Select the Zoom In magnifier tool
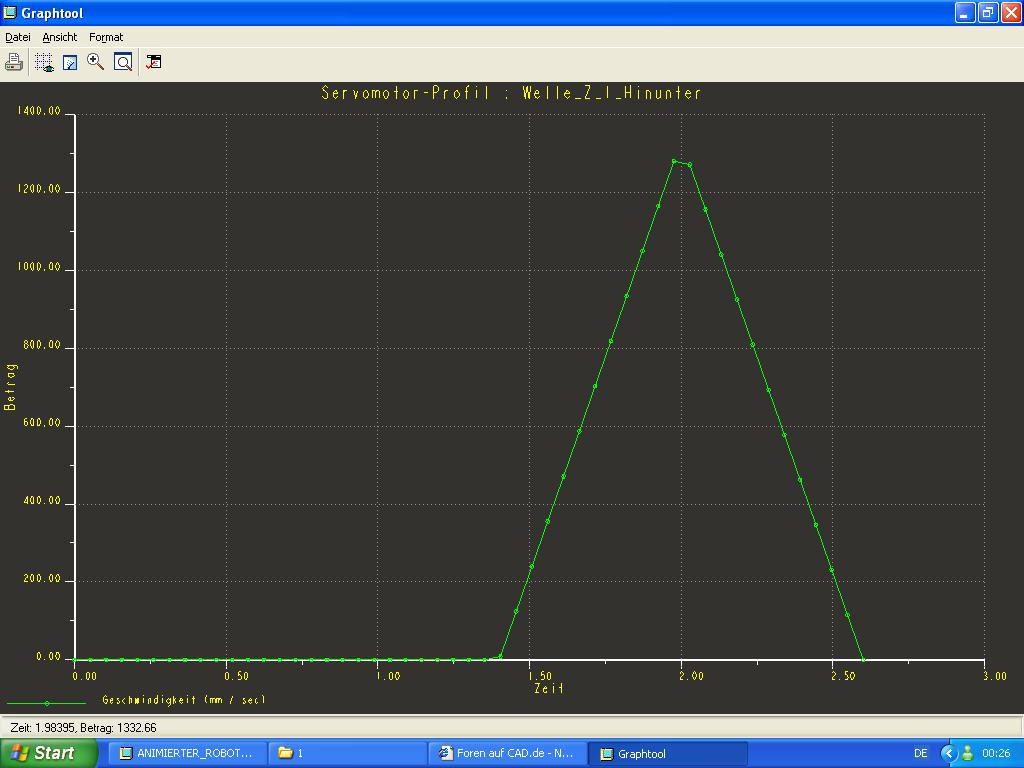Screen dimensions: 1024x768 point(95,62)
